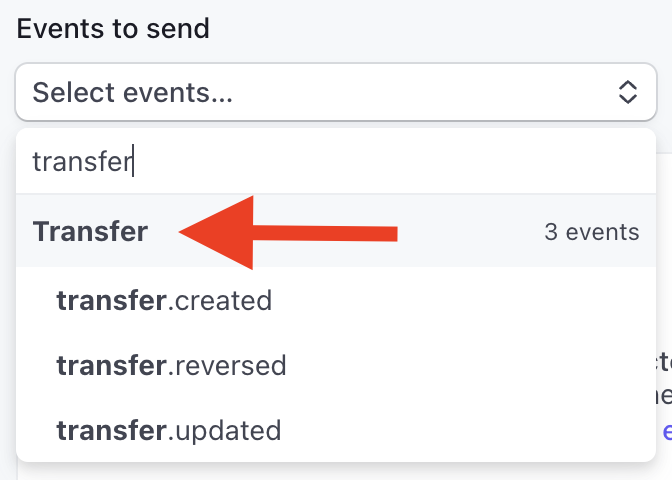Pick transfer.reversed from the list
Viewport: 672px width, 480px height.
(x=171, y=366)
